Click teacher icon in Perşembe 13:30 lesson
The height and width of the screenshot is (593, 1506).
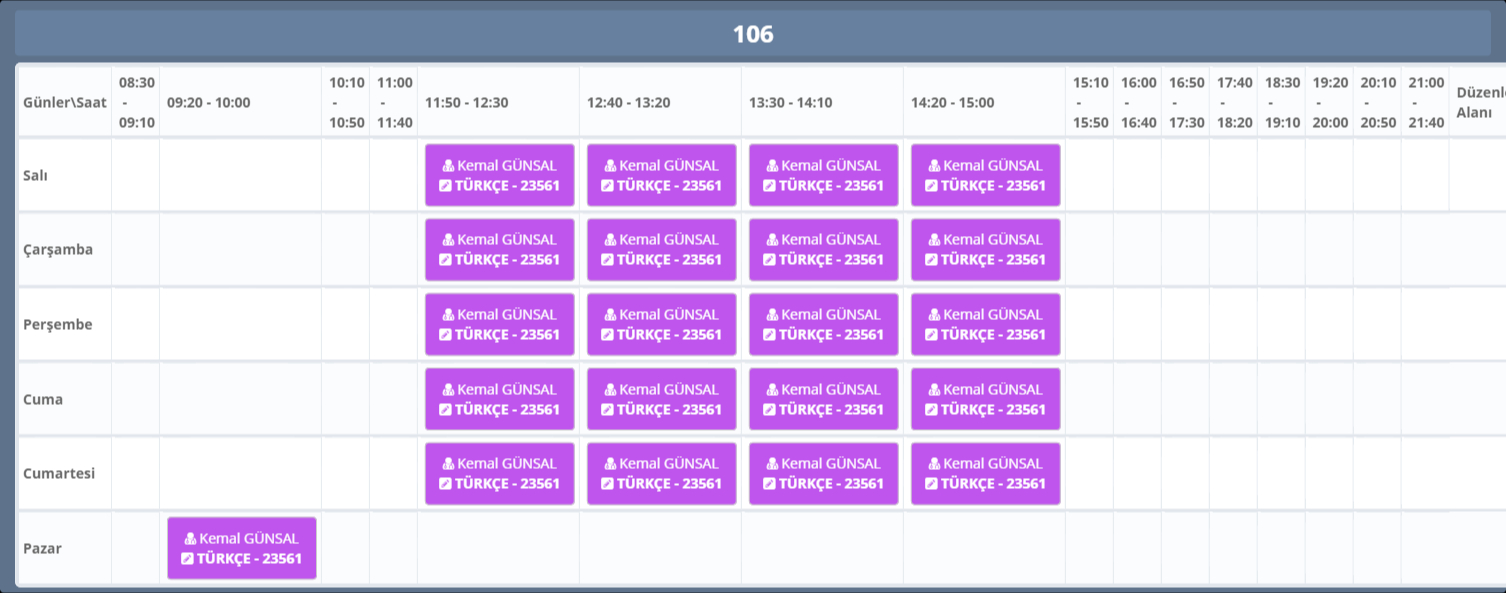[x=773, y=315]
